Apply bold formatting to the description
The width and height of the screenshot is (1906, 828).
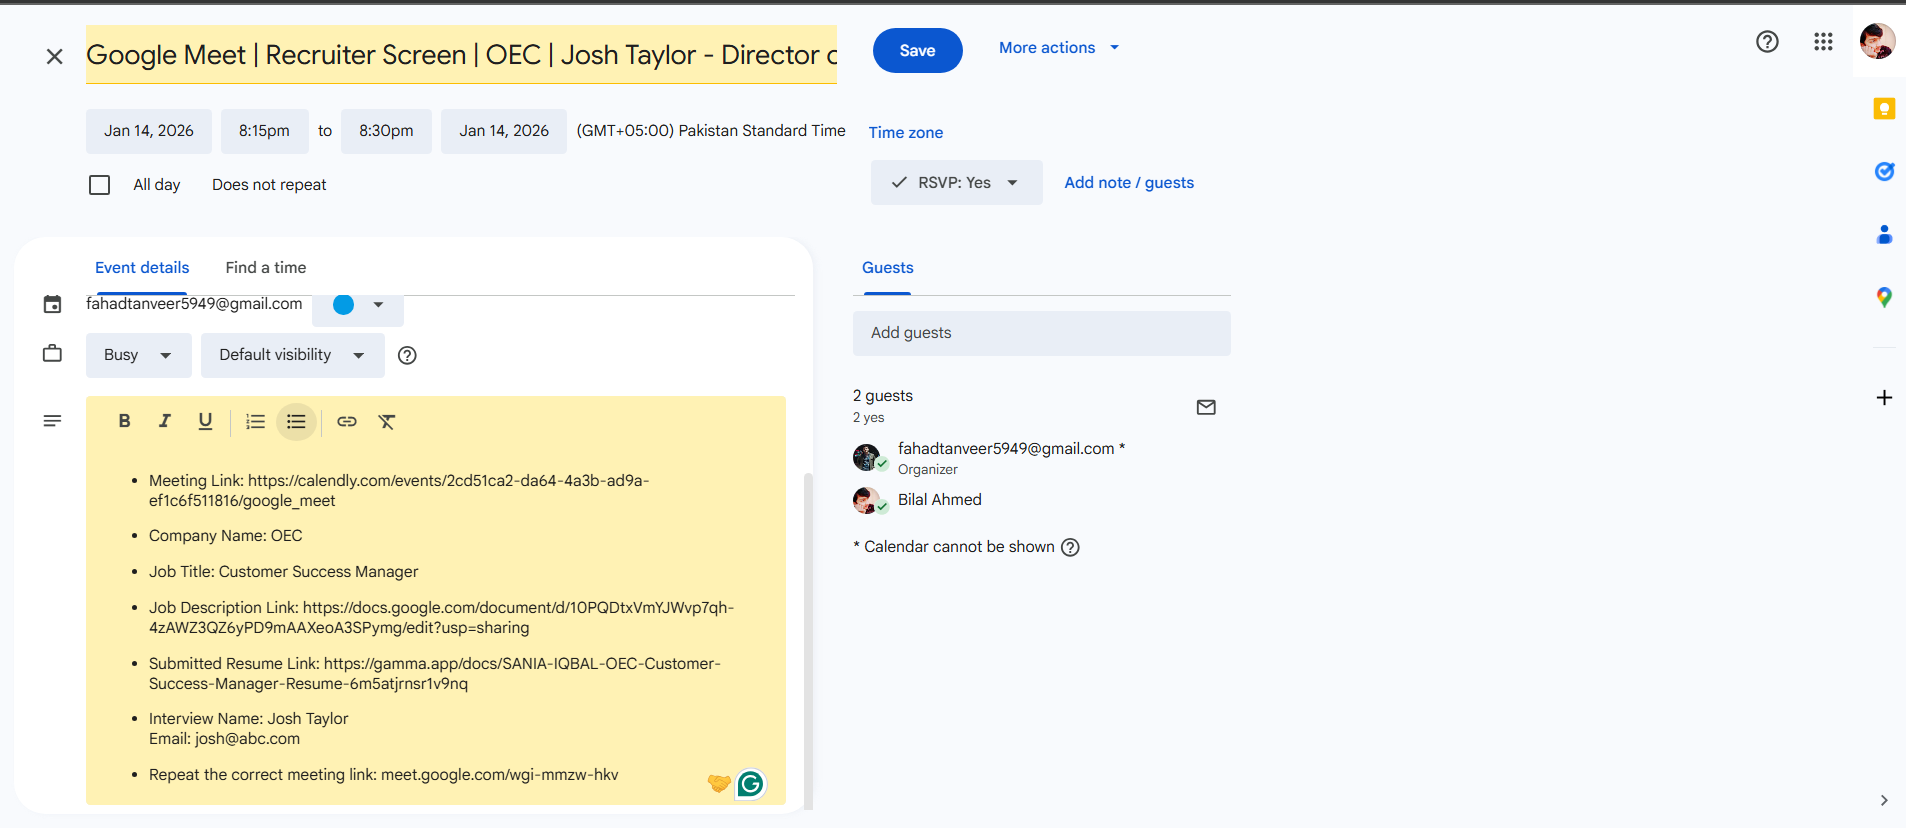(124, 421)
